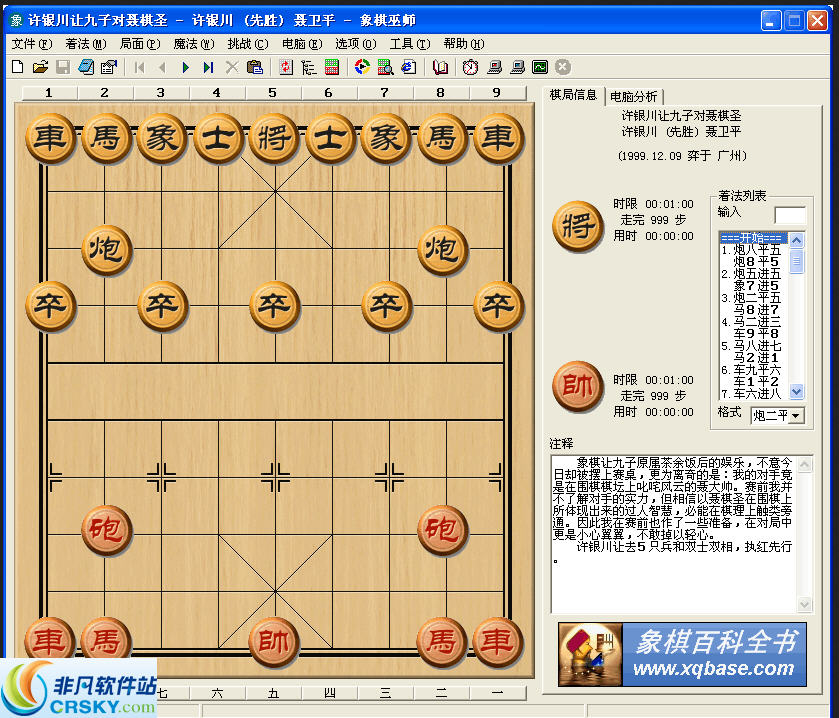Switch to the 电脑分析 tab

click(x=634, y=96)
